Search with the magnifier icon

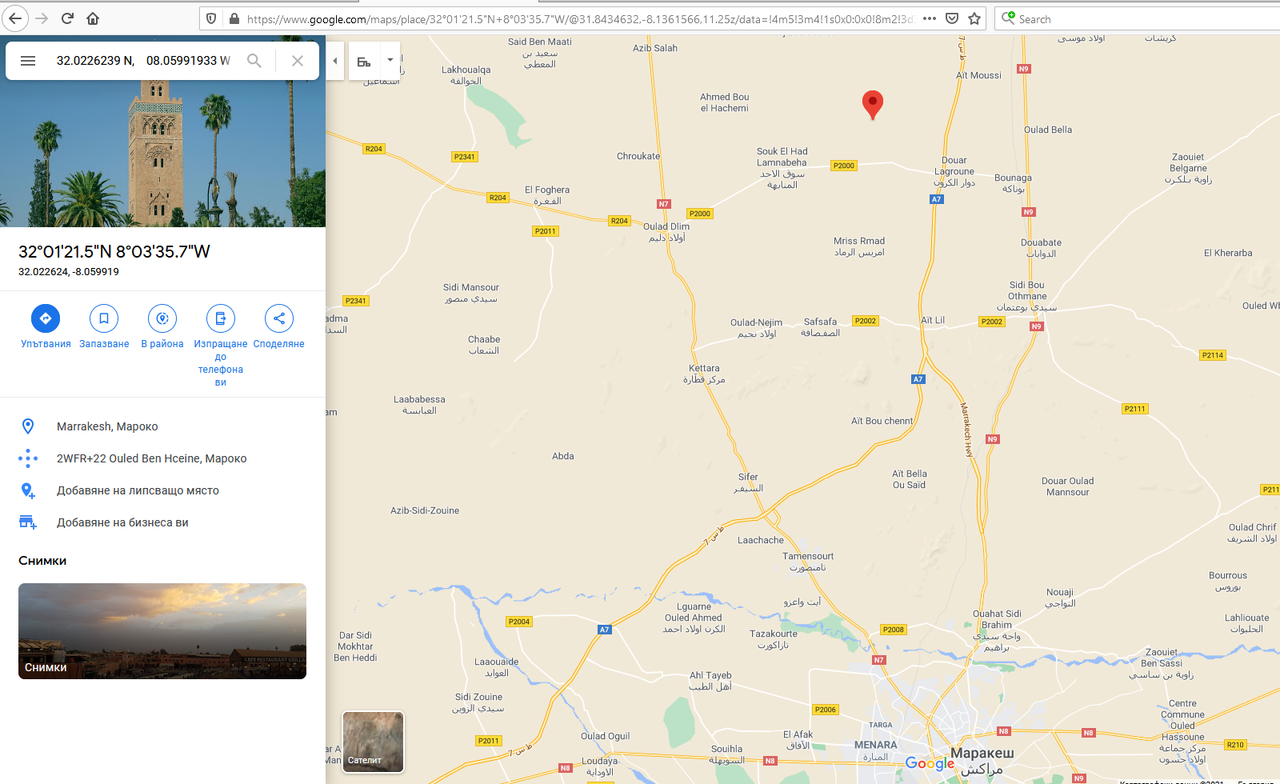[x=255, y=61]
